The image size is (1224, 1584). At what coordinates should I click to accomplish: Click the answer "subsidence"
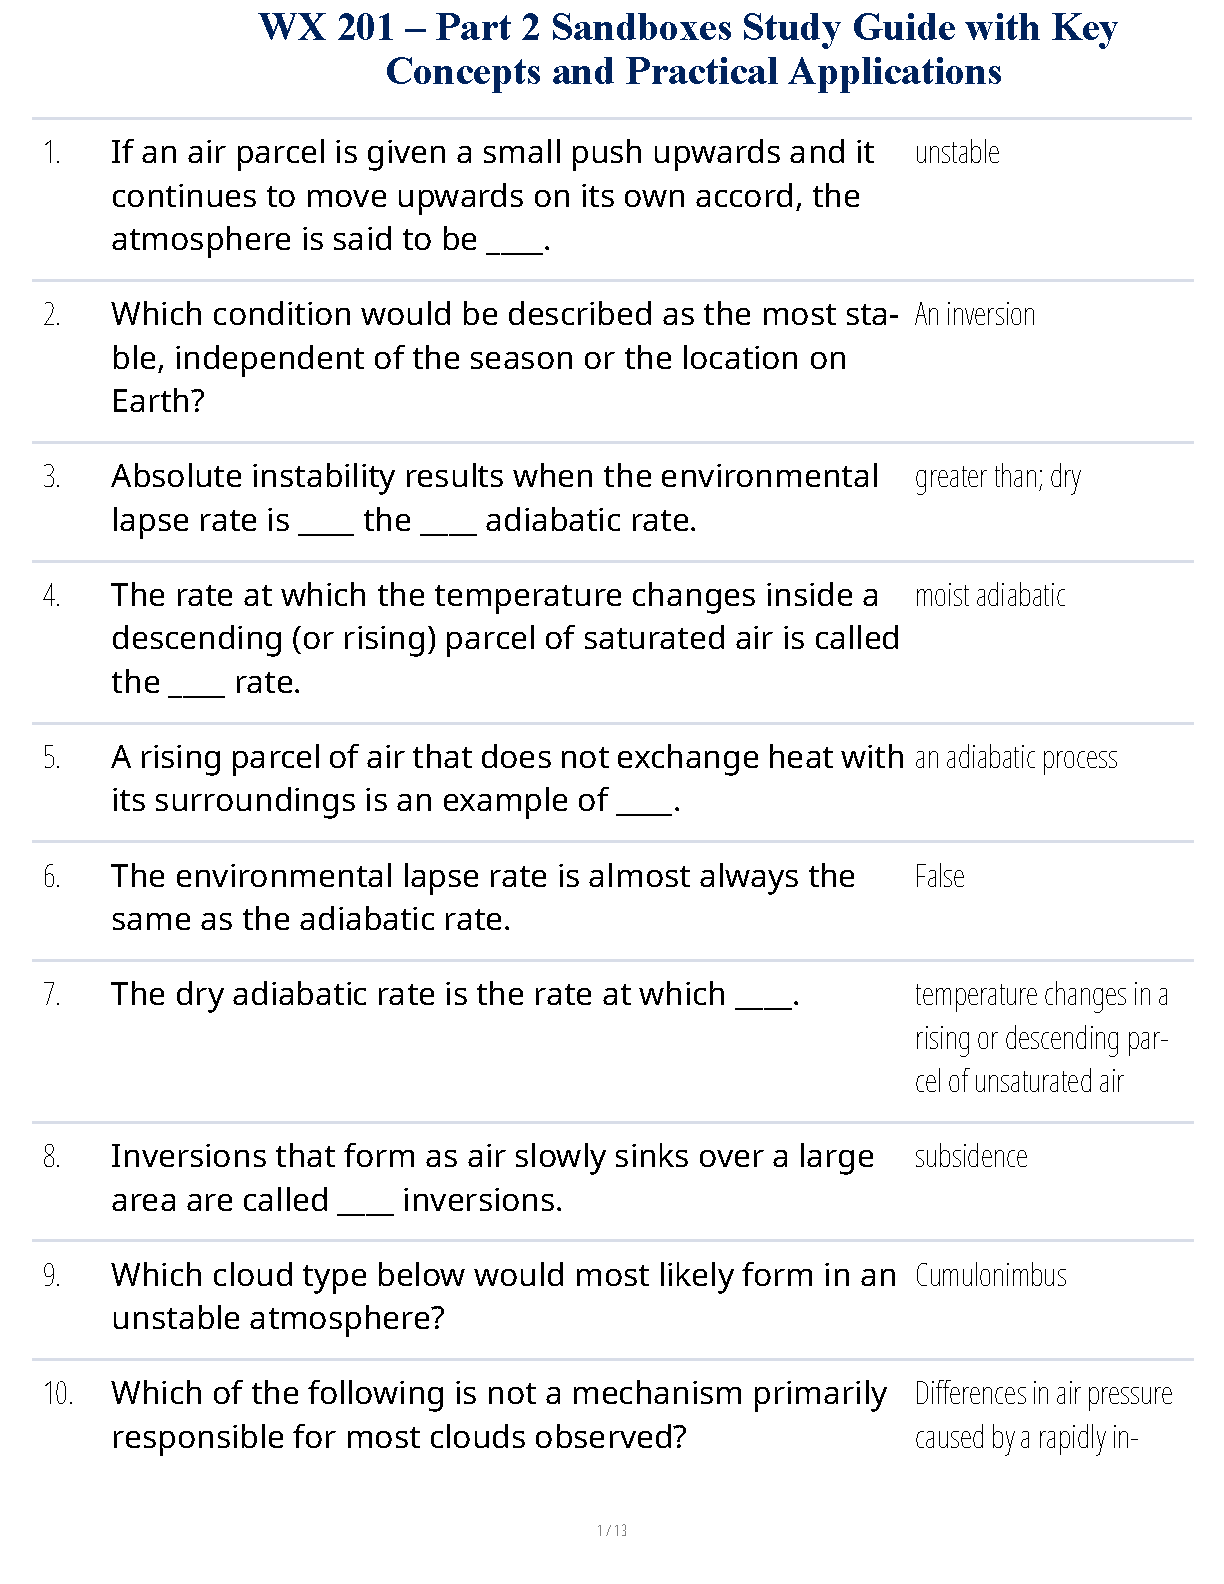(970, 1157)
